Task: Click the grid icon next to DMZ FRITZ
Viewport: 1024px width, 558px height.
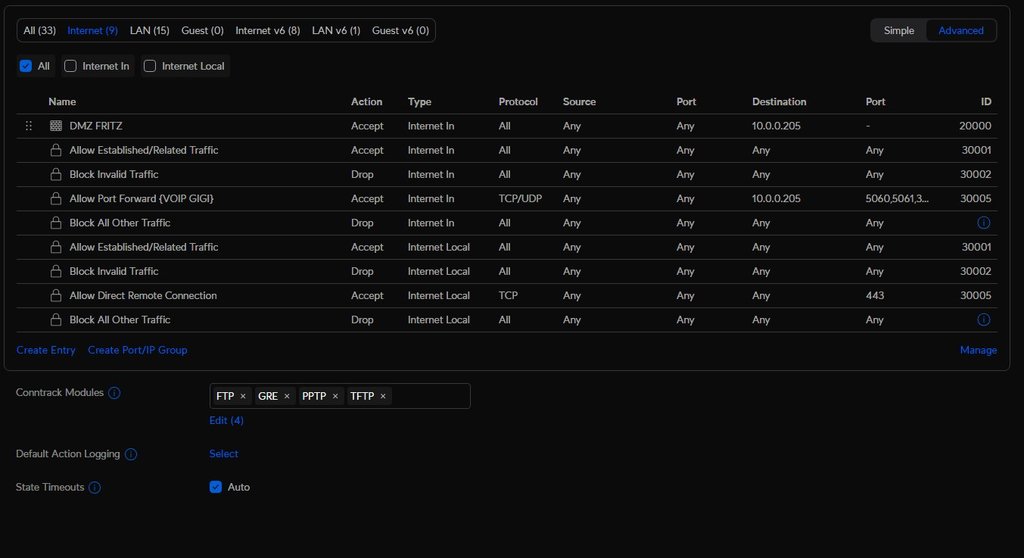Action: 56,125
